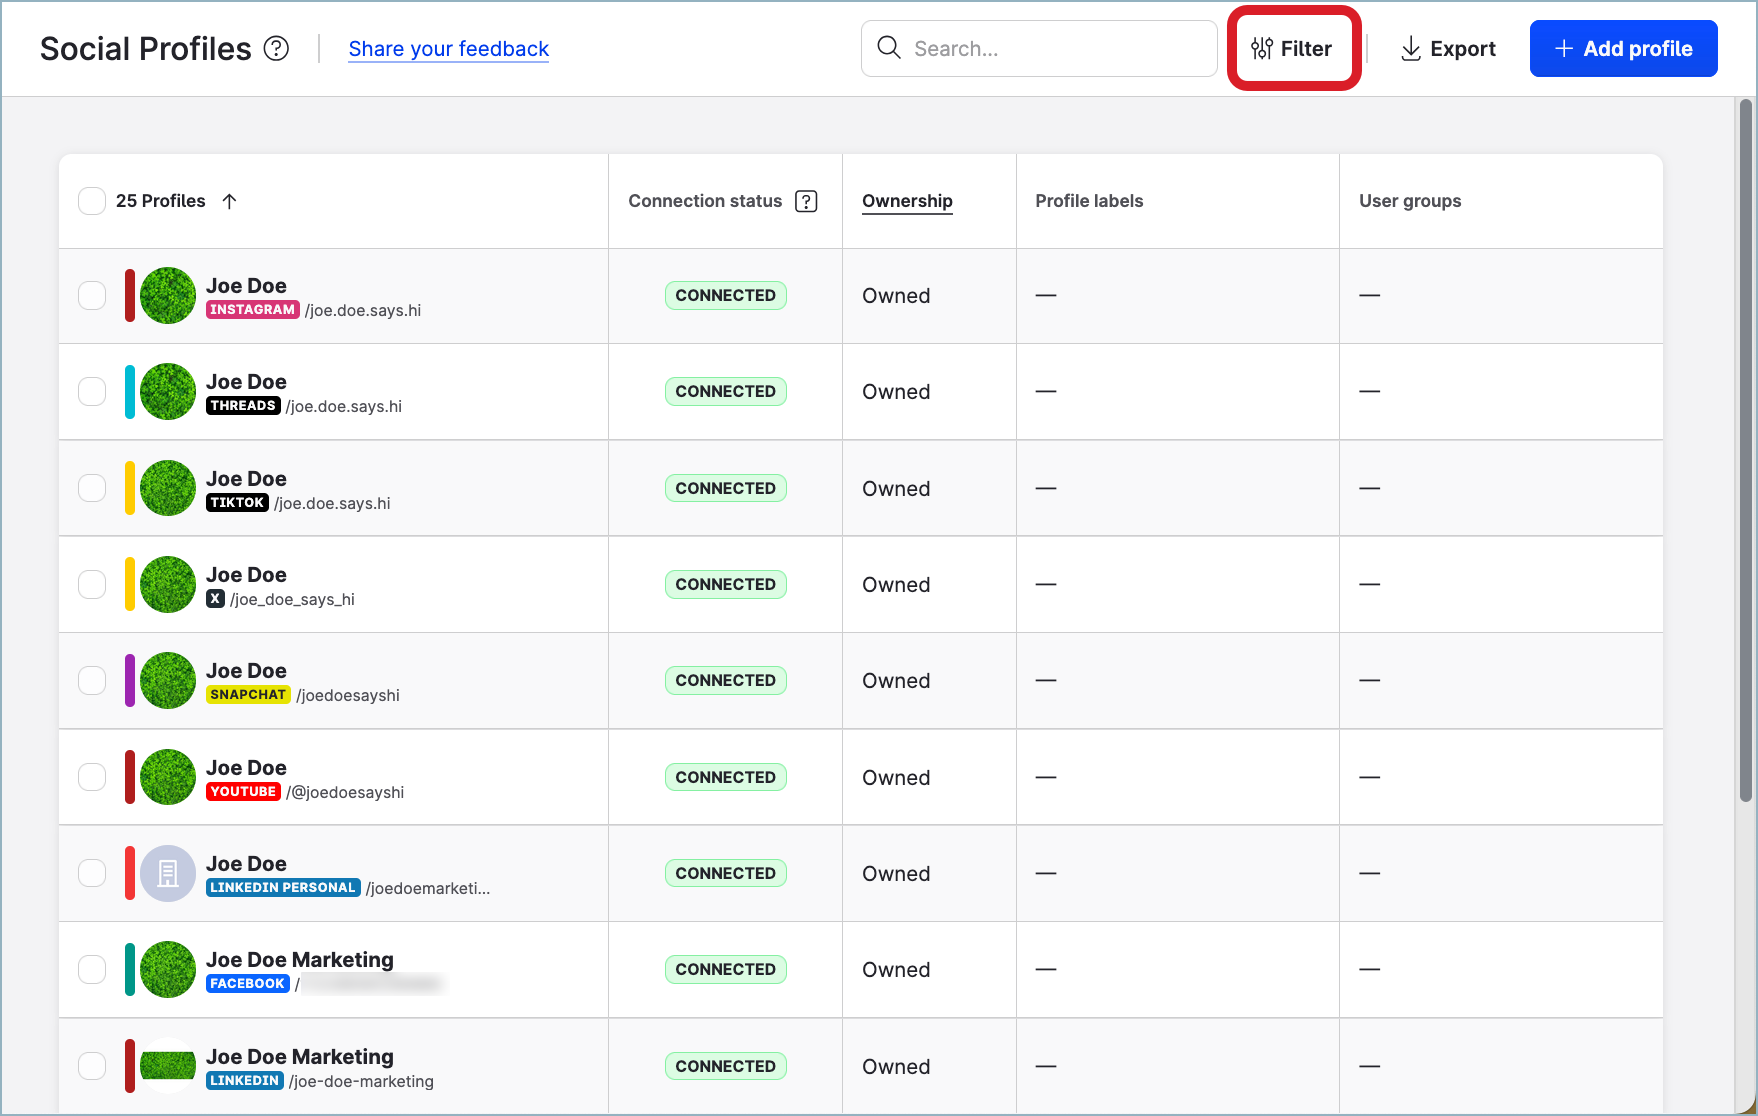Click the Connection status help icon

click(x=806, y=200)
